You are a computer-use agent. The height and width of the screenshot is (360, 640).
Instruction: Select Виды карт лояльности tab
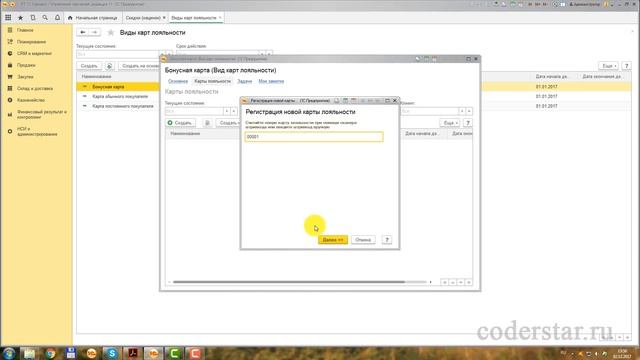[x=194, y=18]
